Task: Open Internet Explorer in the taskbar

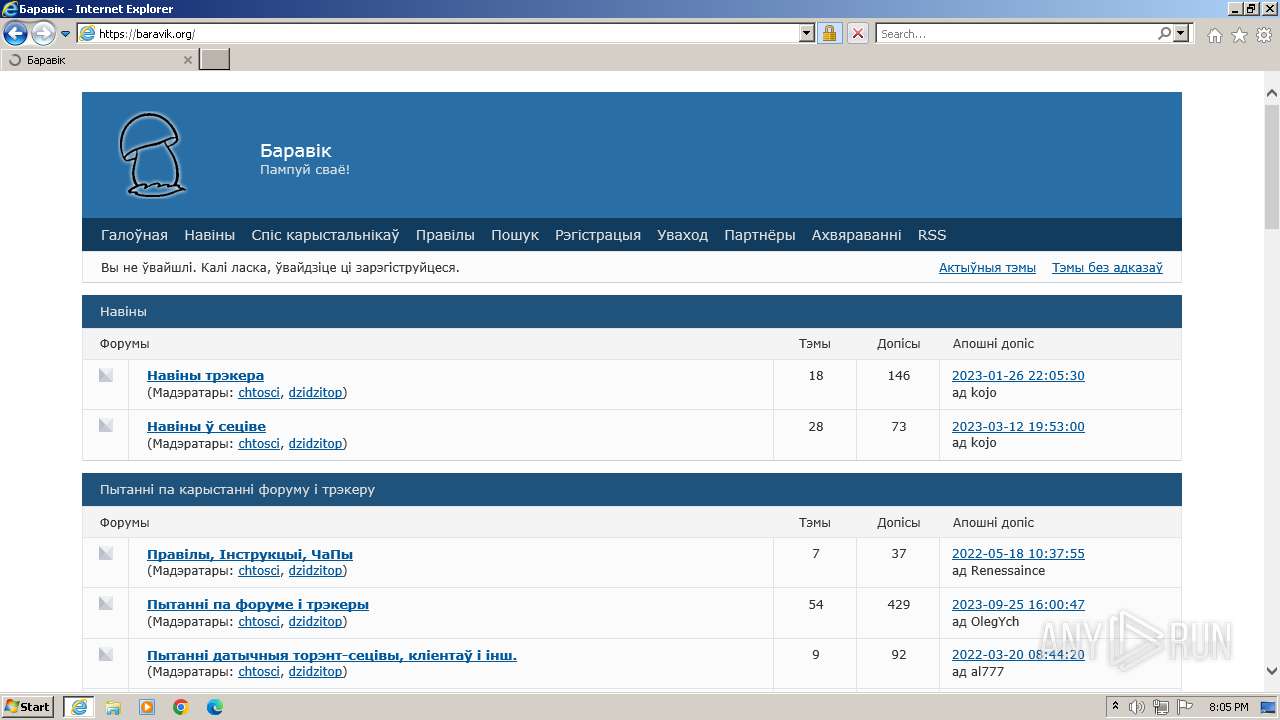Action: pyautogui.click(x=79, y=707)
